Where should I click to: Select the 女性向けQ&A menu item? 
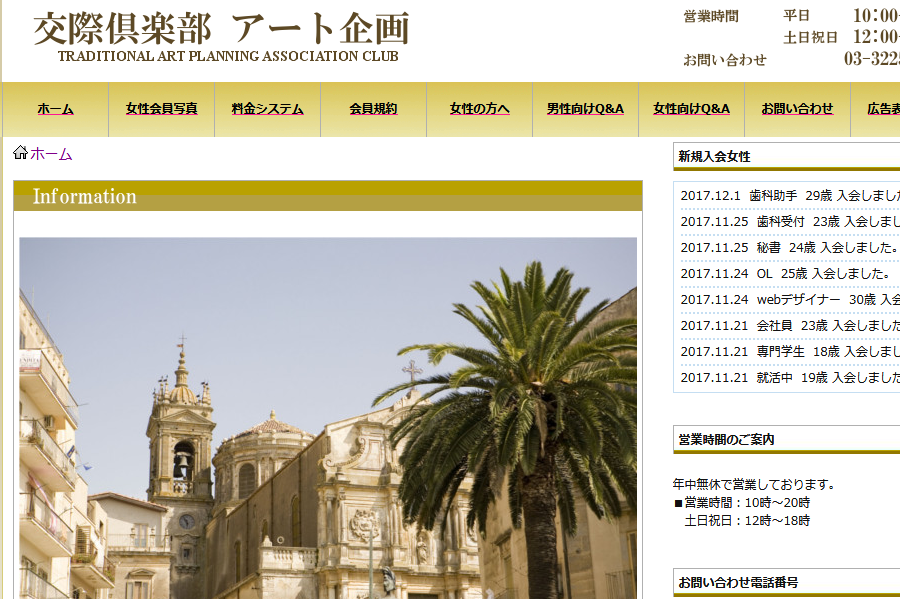point(691,109)
